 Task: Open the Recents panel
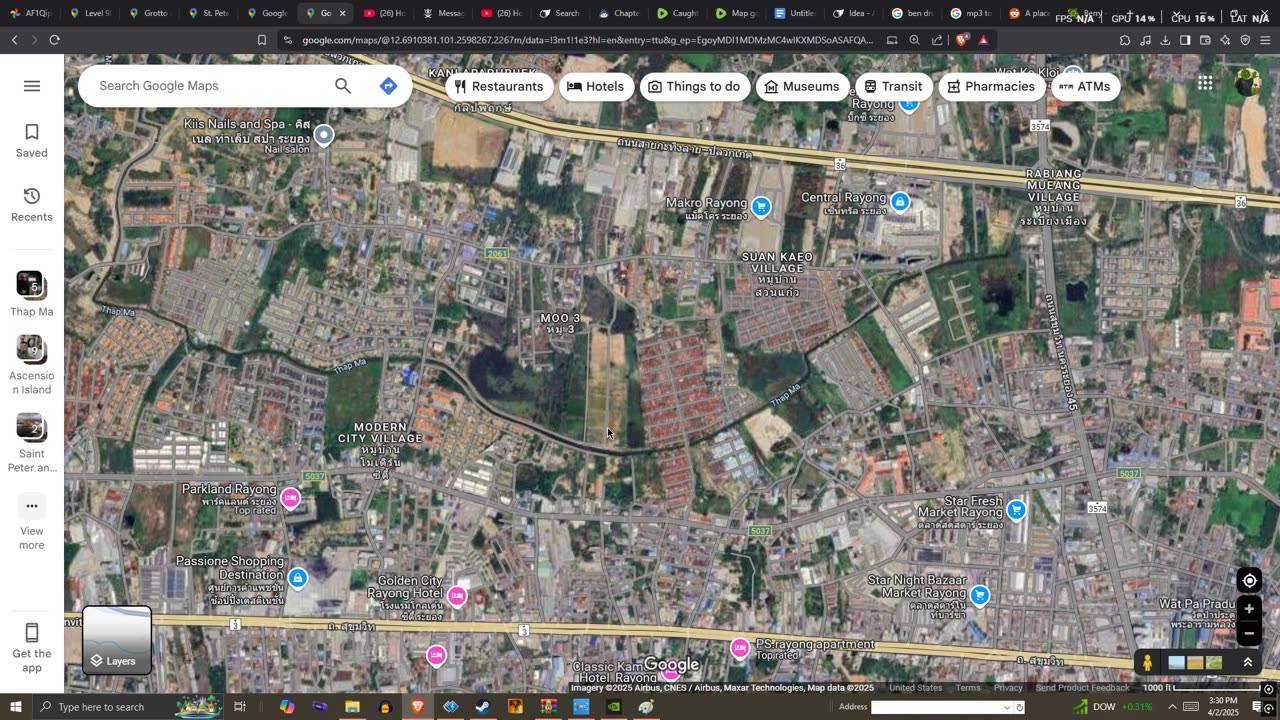pos(32,205)
